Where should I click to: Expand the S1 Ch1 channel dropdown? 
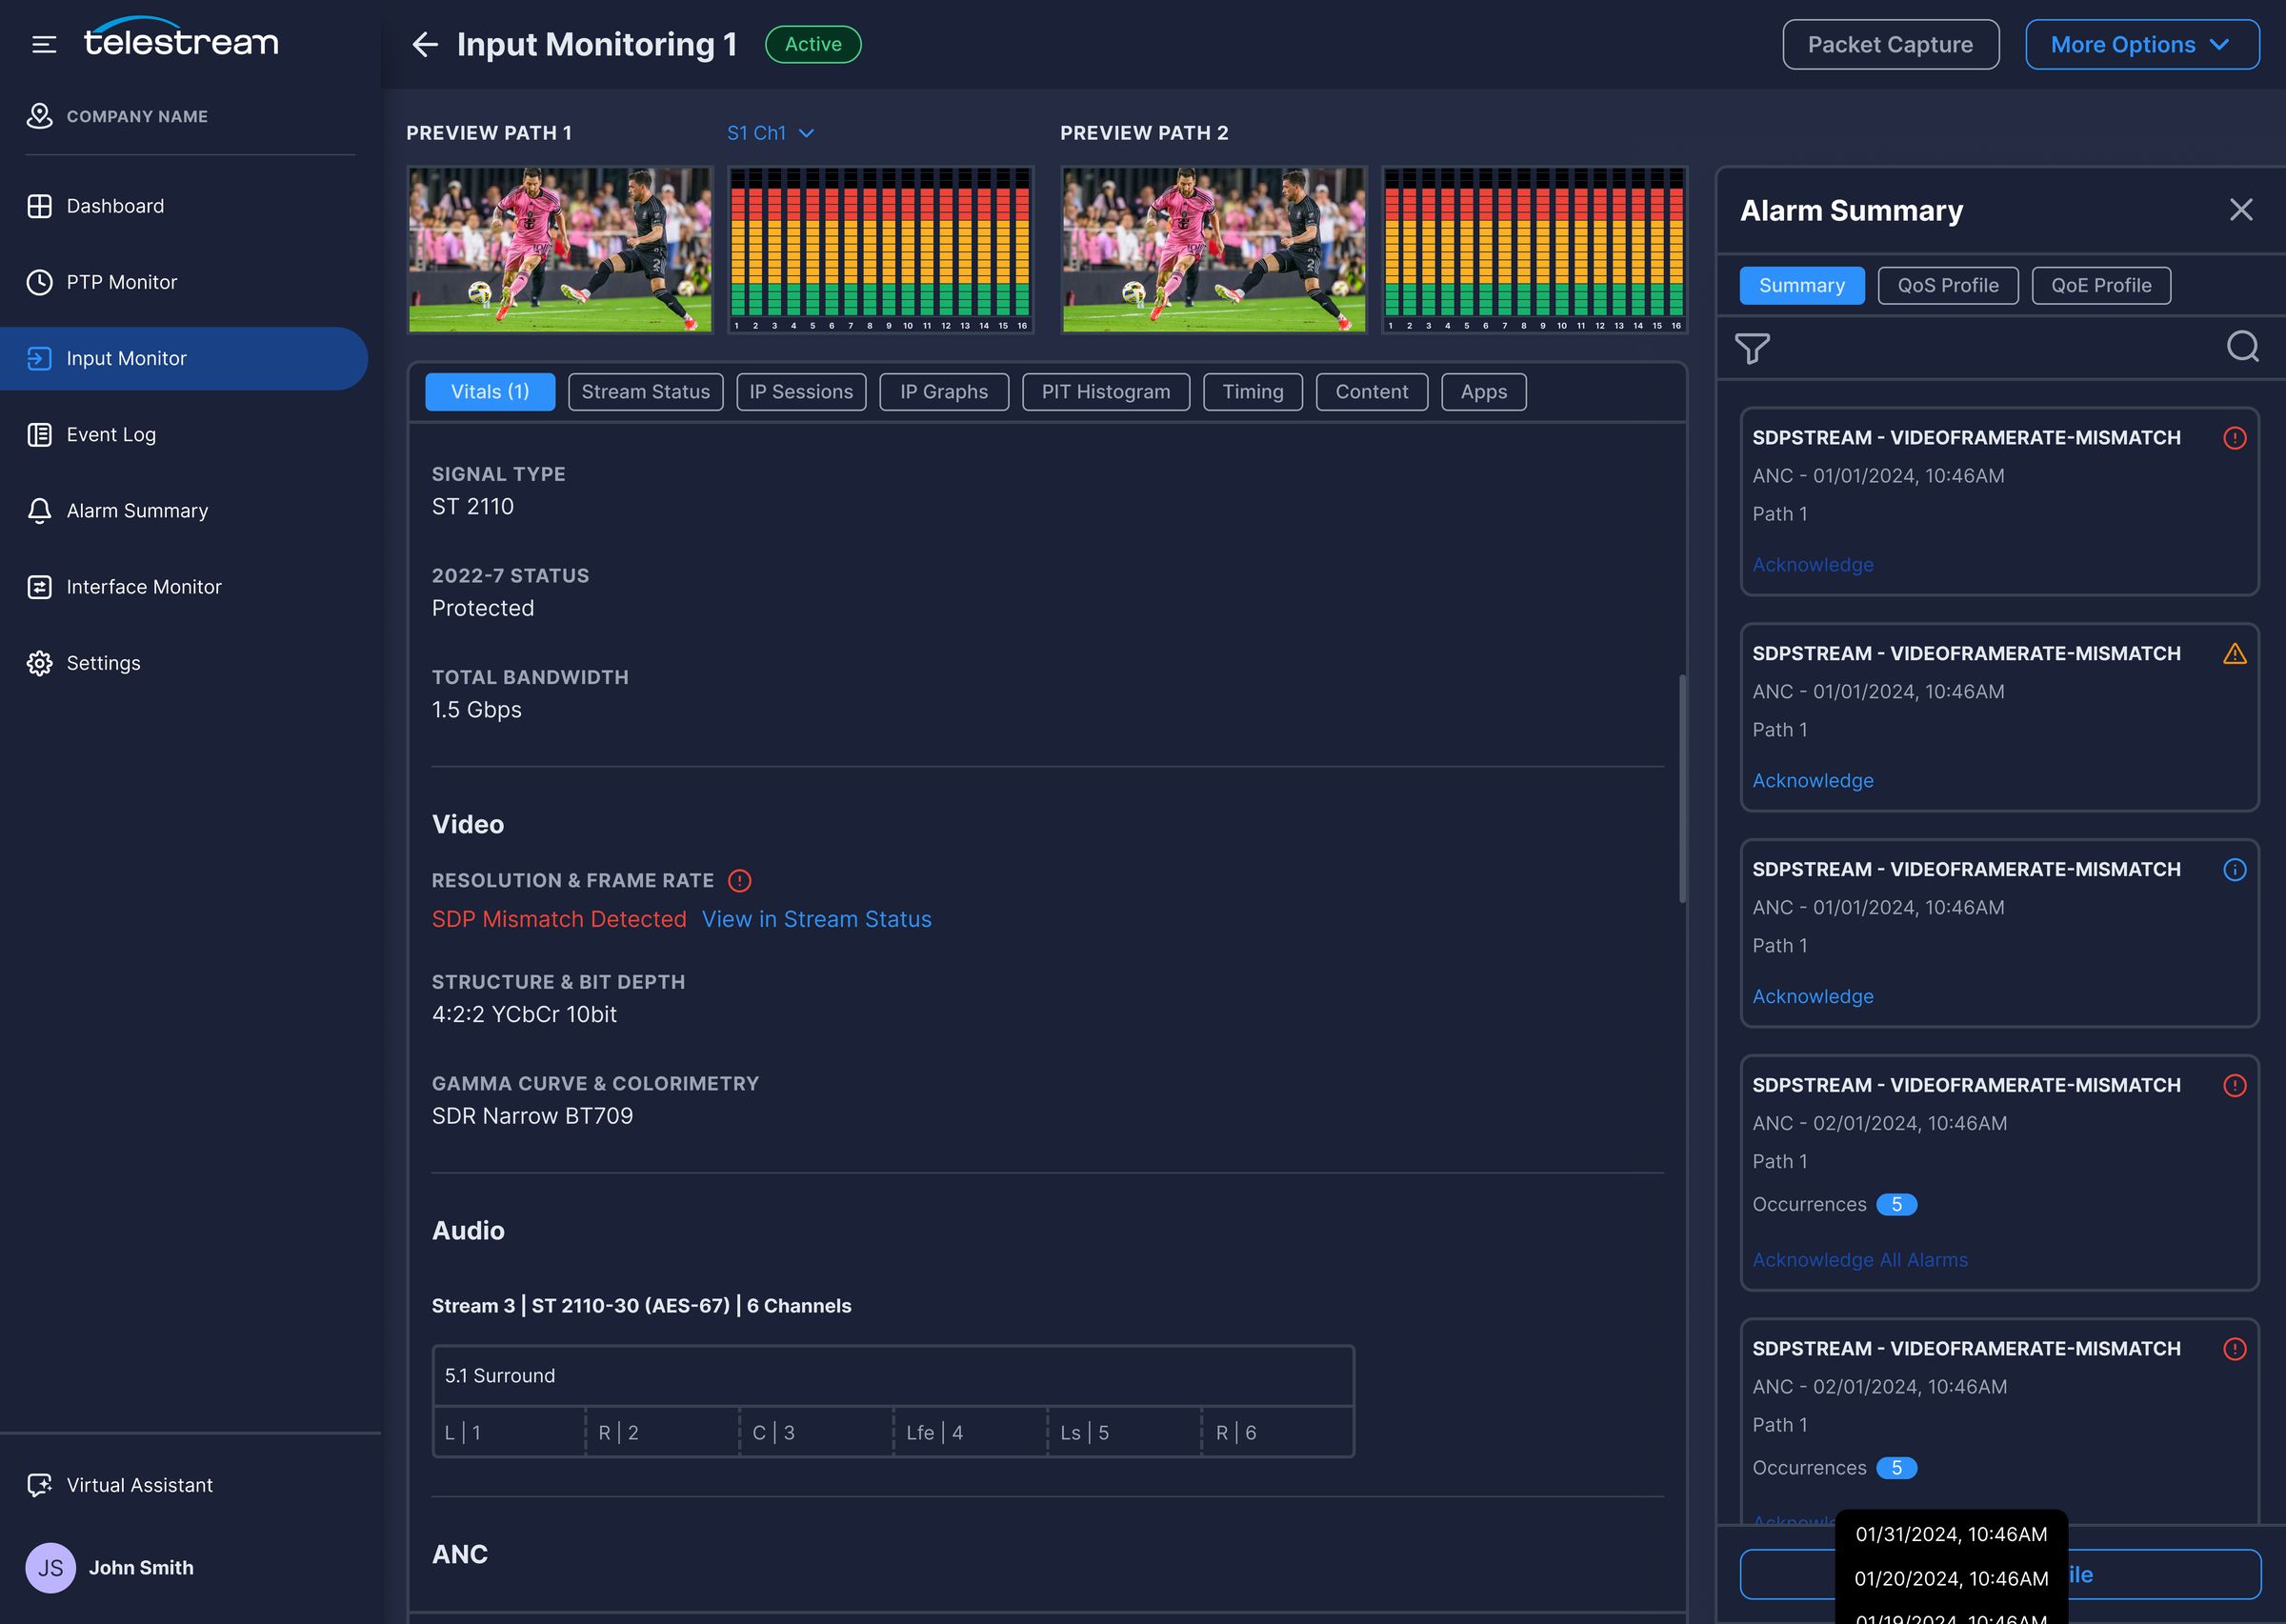point(770,133)
